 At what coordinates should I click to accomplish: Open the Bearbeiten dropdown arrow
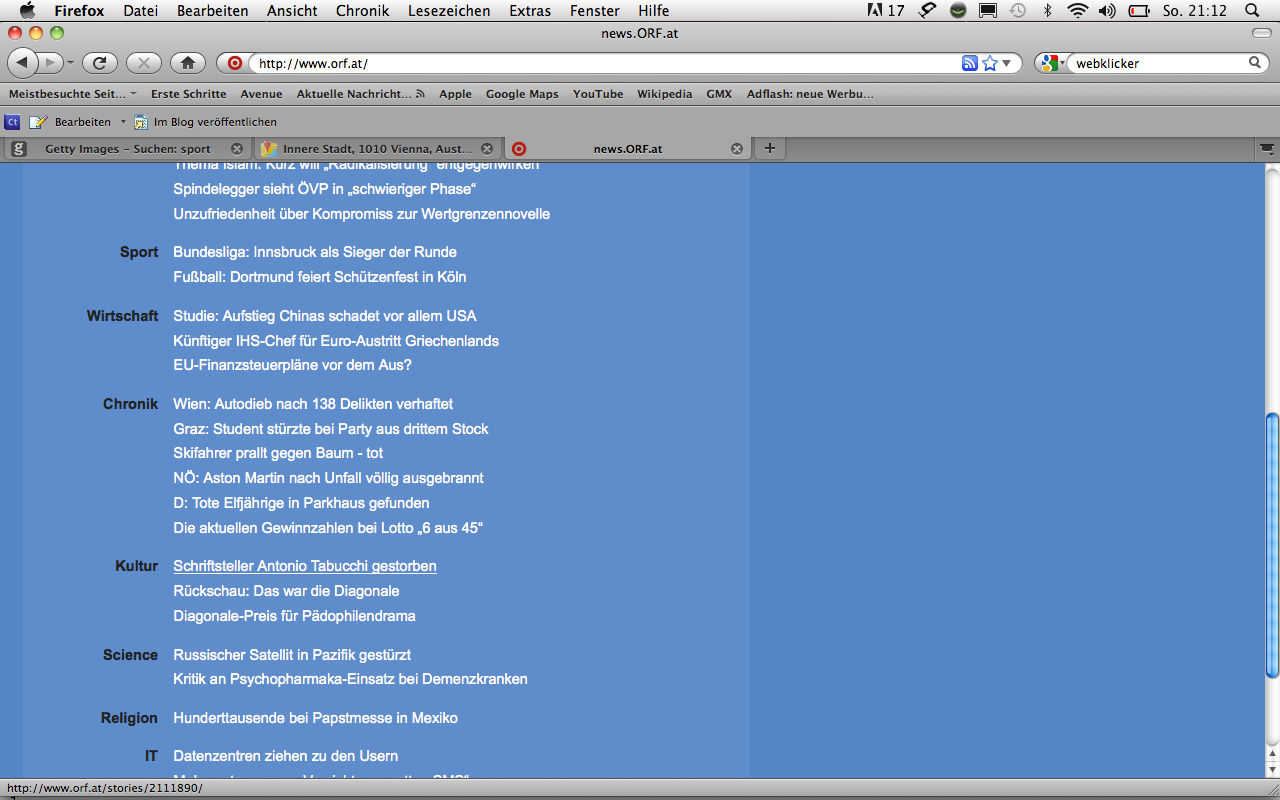[123, 122]
